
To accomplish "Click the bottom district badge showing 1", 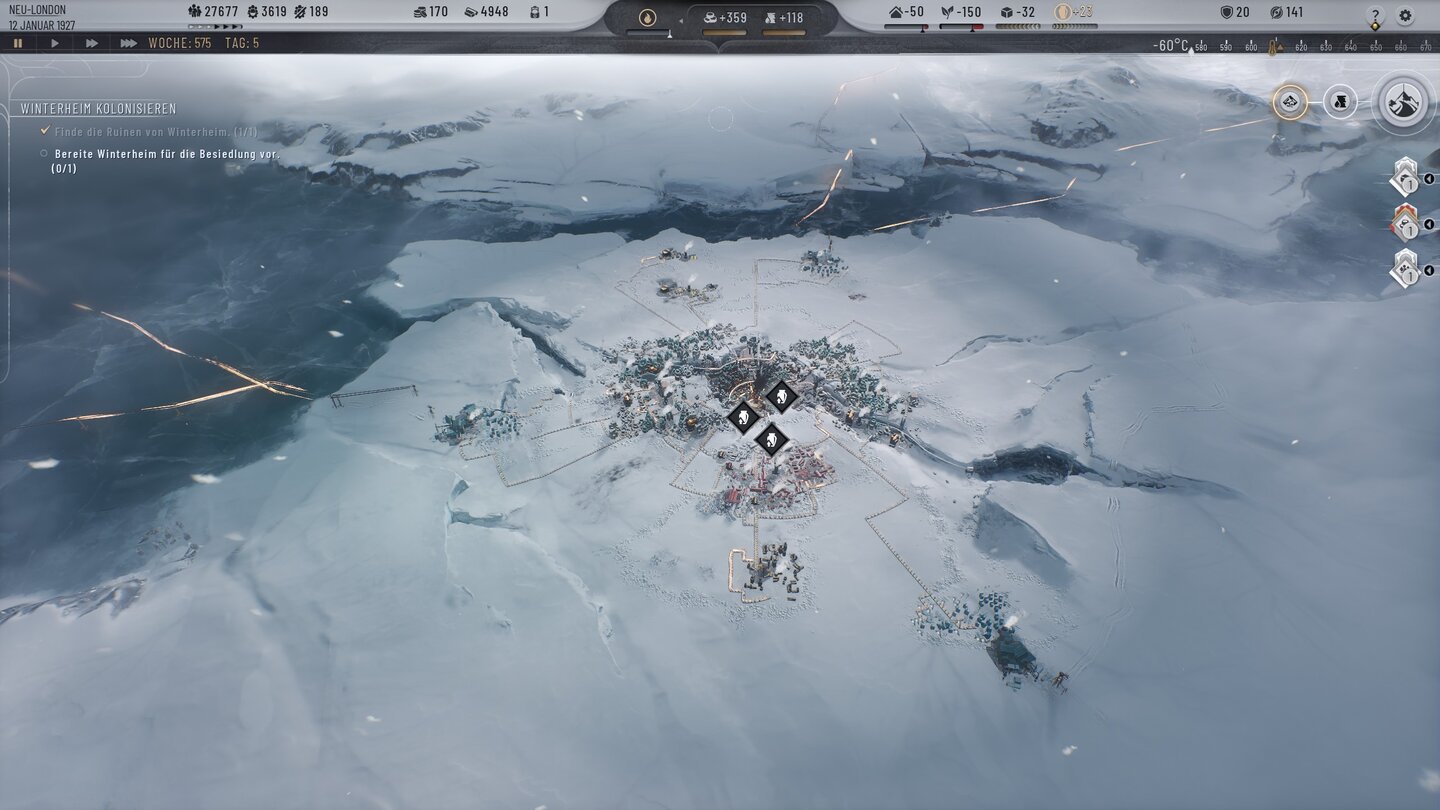I will point(1405,269).
